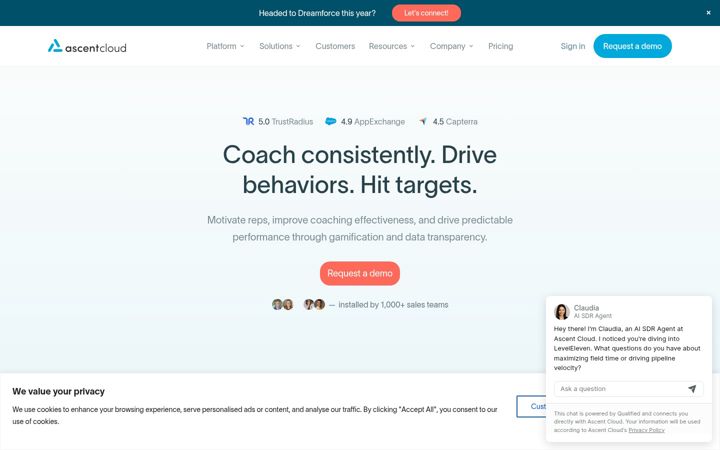
Task: Click the coral Request a demo button
Action: pyautogui.click(x=360, y=273)
